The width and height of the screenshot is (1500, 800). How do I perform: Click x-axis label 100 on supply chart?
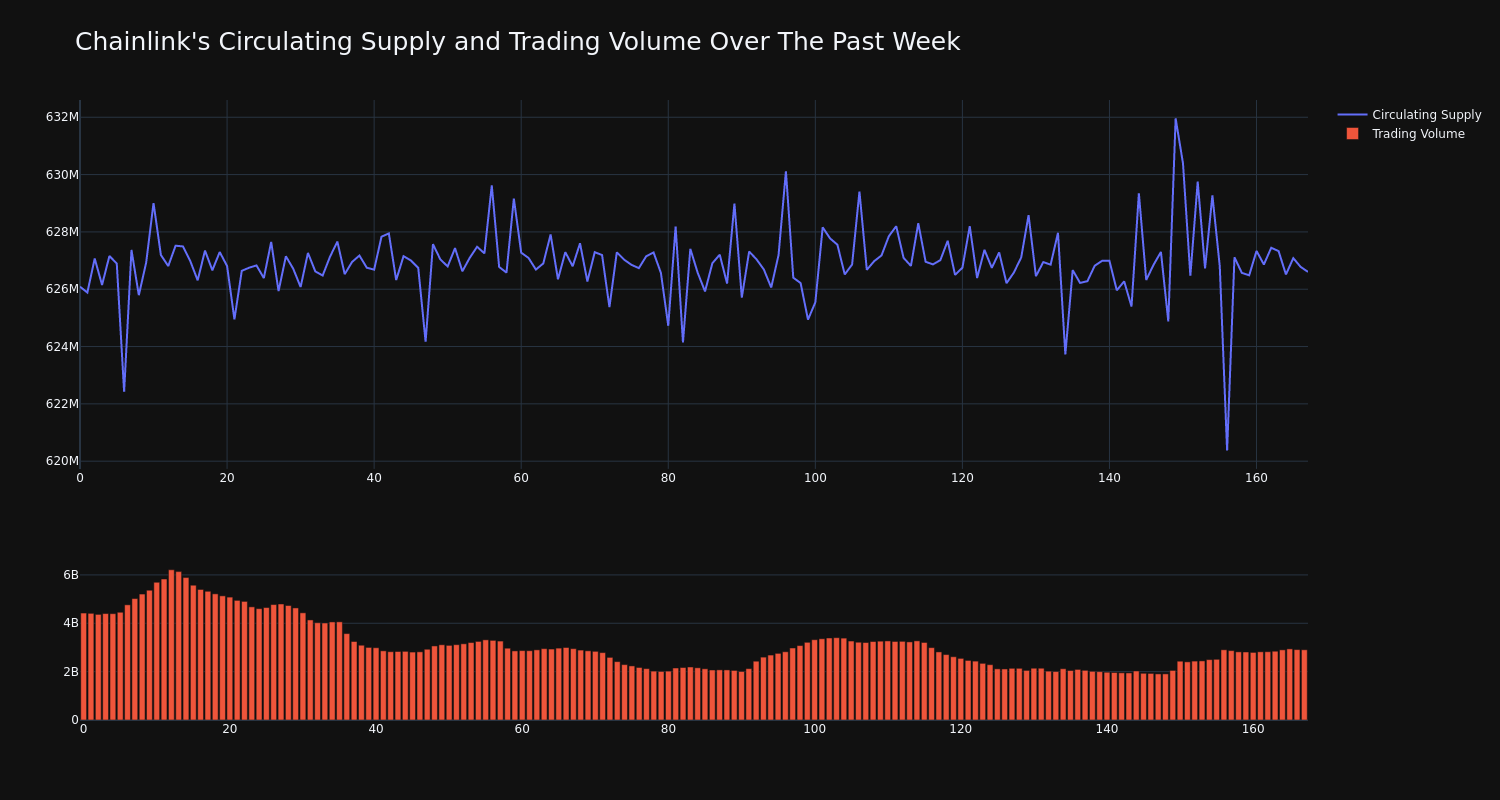click(x=815, y=478)
